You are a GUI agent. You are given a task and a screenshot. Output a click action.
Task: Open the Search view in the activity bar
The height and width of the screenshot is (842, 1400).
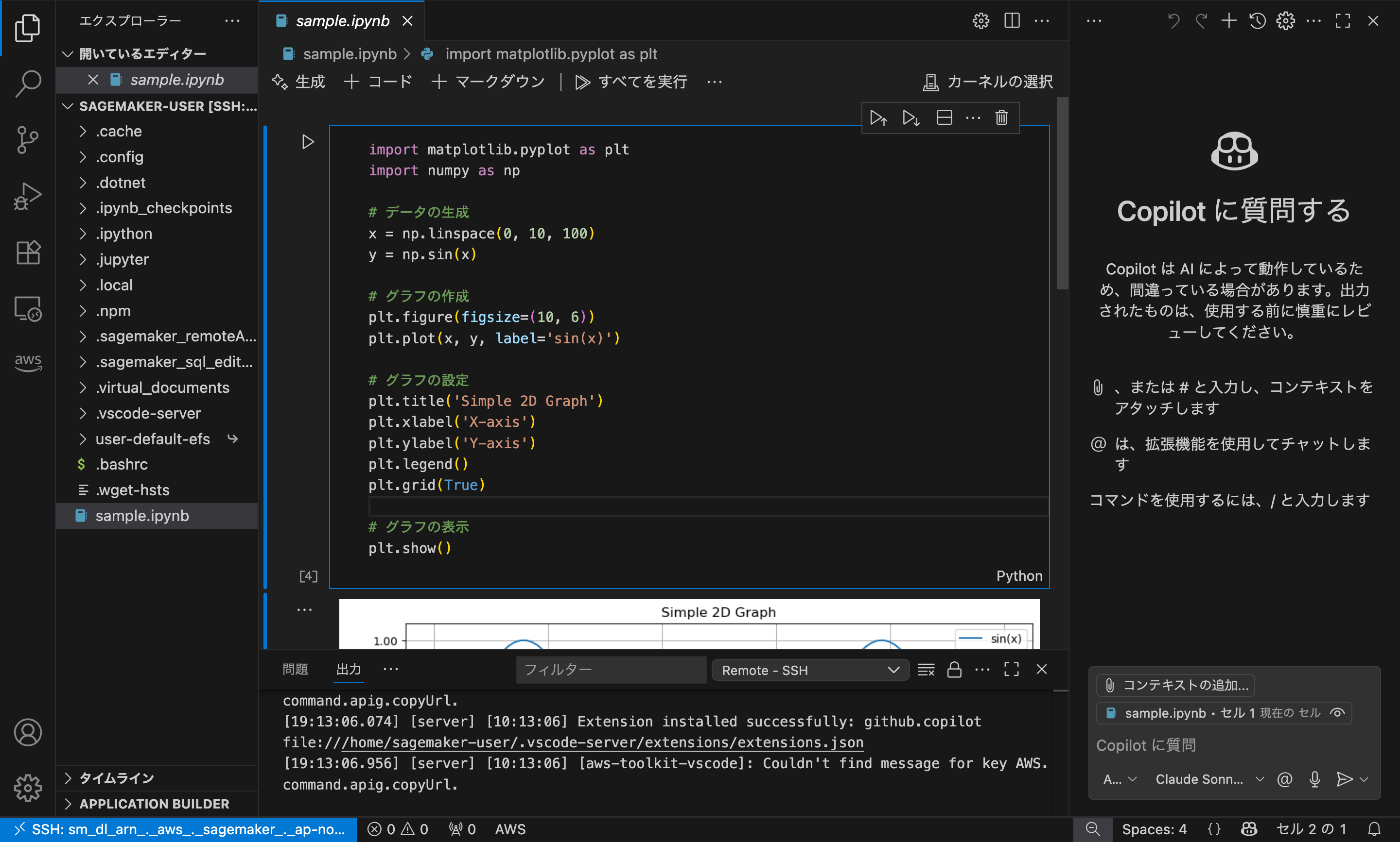coord(28,84)
